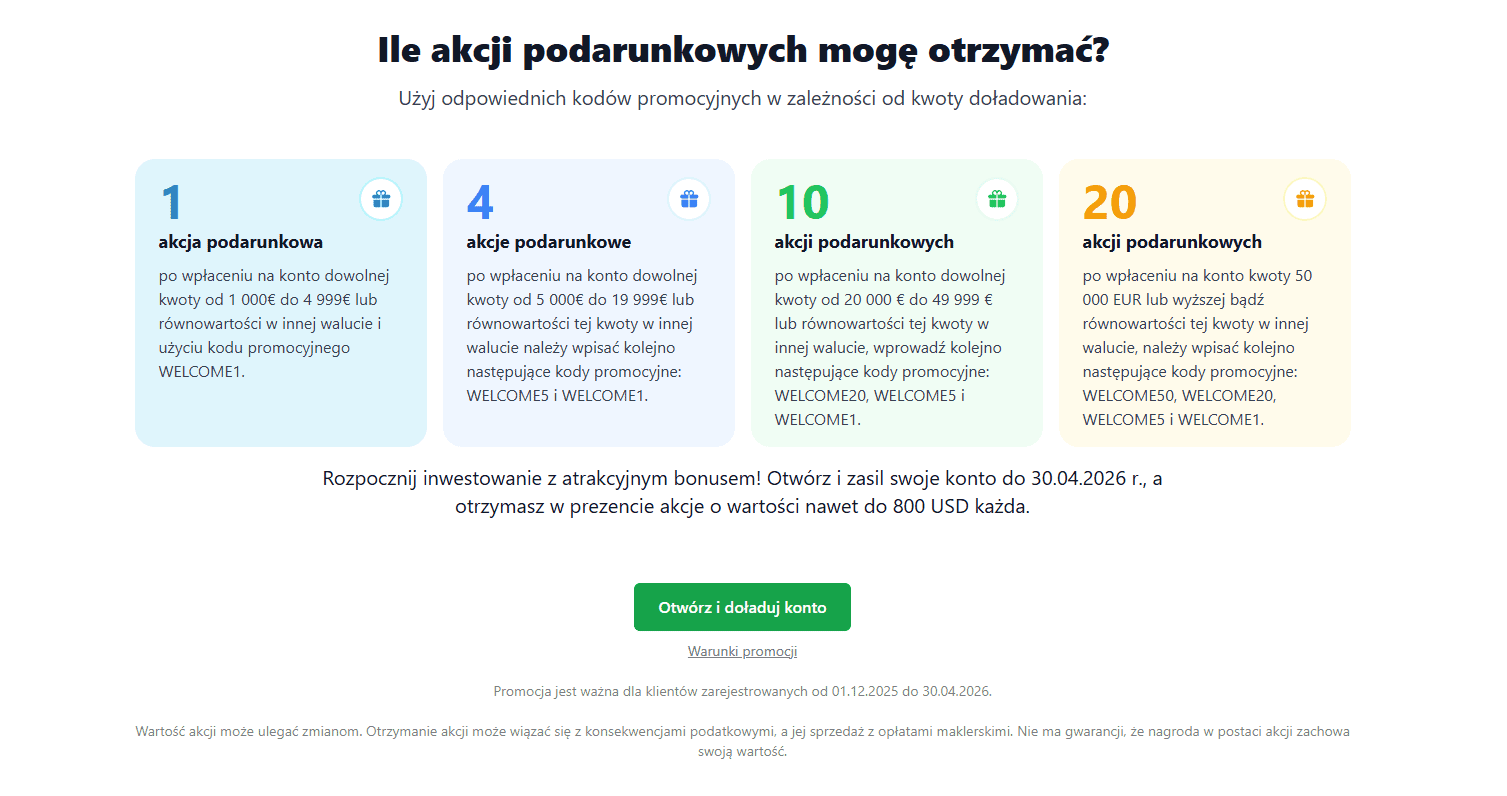Click the "Rozpocznij inwestowanie z atrakcyjnym bonusem" paragraph
The height and width of the screenshot is (796, 1507).
click(x=742, y=492)
